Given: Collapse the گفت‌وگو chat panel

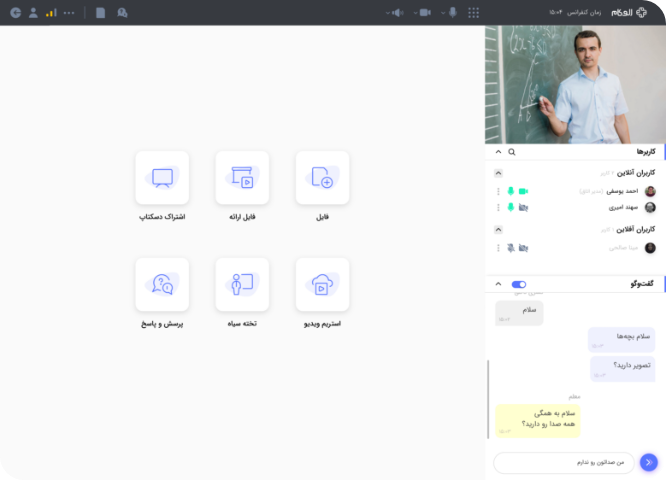Looking at the screenshot, I should coord(498,284).
